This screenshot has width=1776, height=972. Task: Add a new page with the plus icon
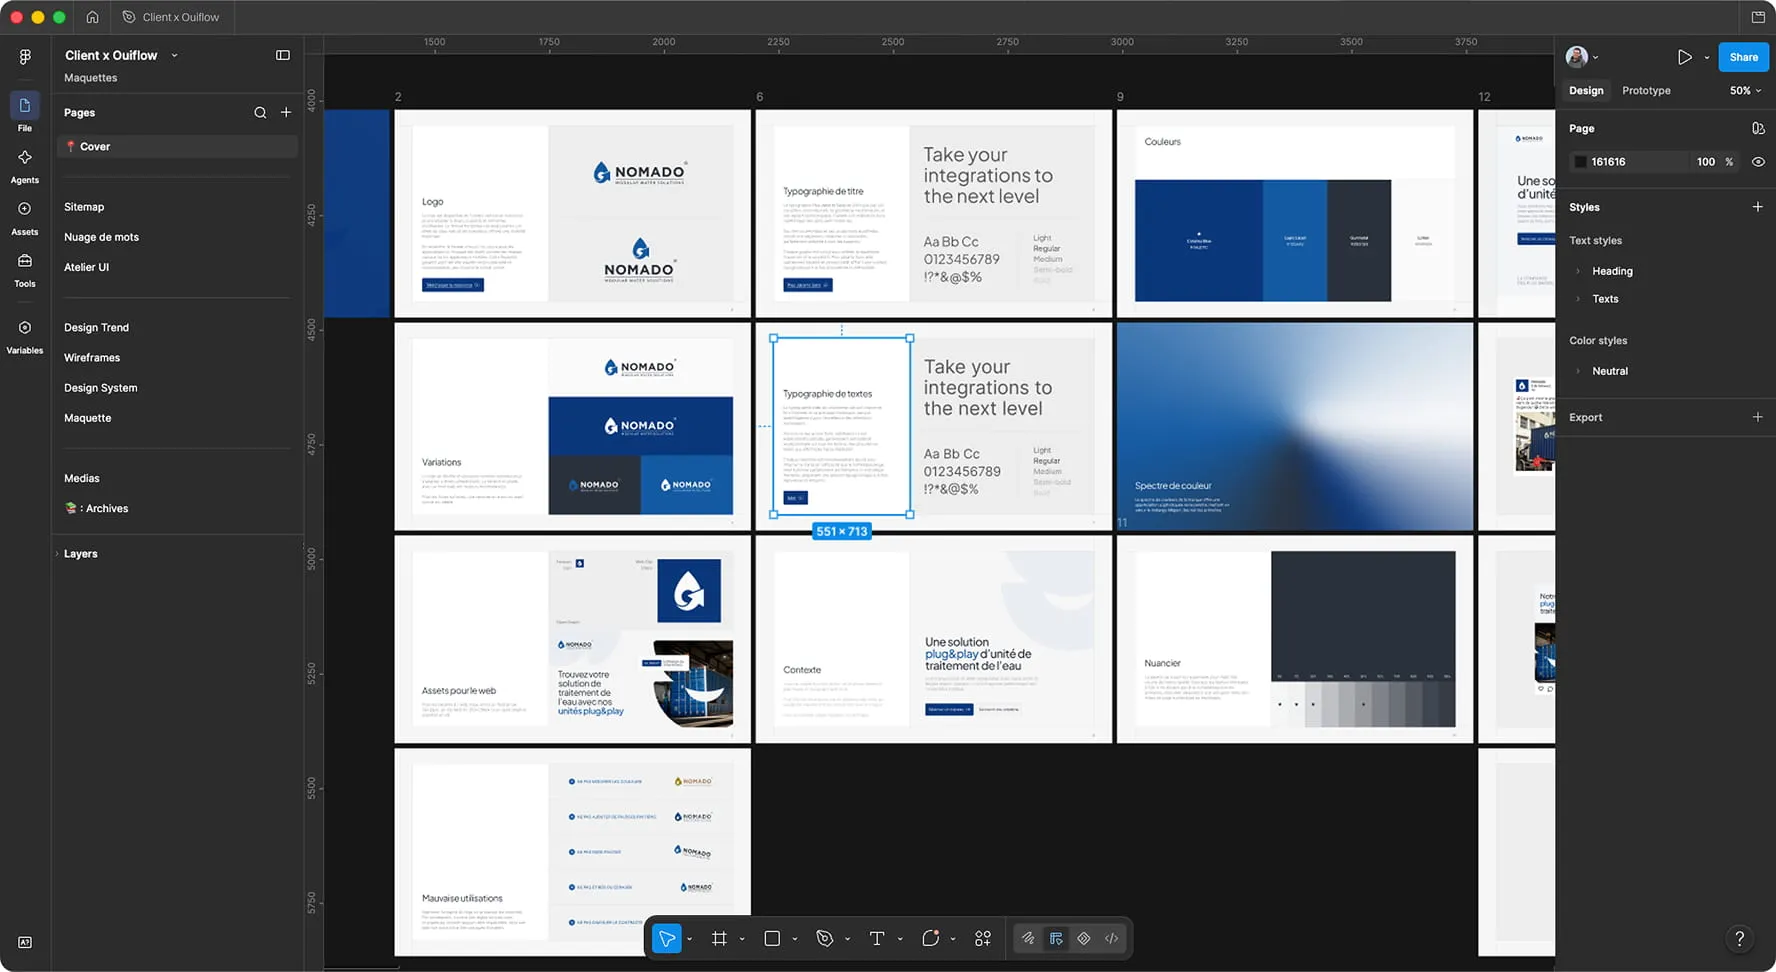pyautogui.click(x=286, y=113)
